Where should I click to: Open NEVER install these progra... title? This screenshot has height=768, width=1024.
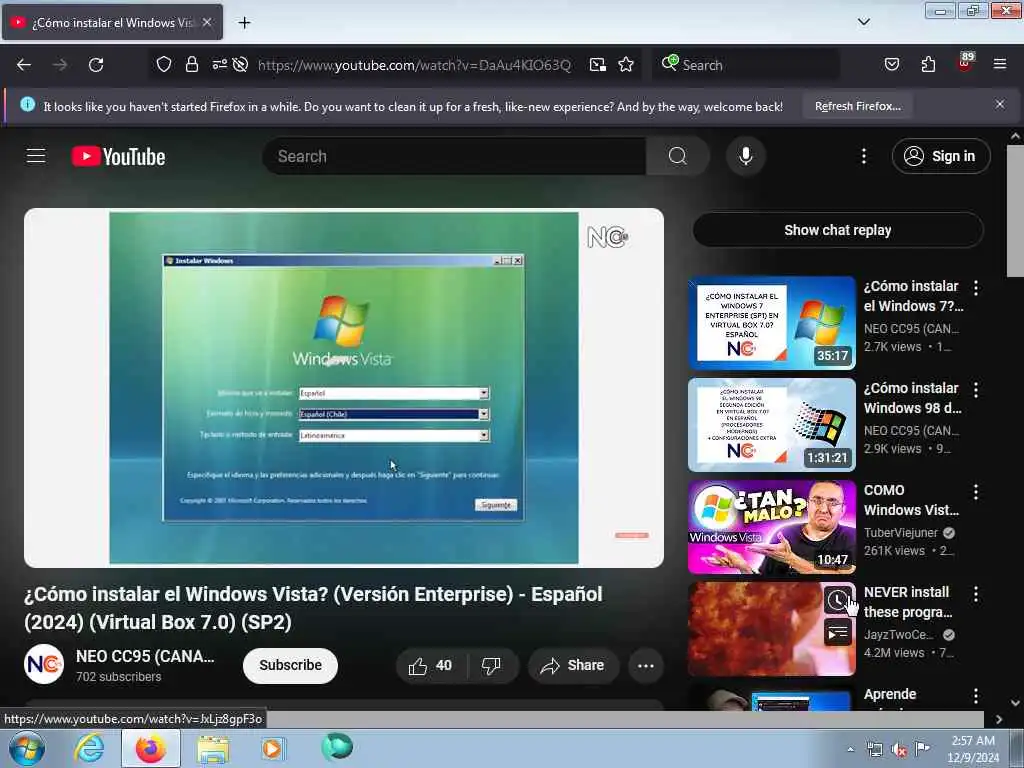pyautogui.click(x=908, y=601)
